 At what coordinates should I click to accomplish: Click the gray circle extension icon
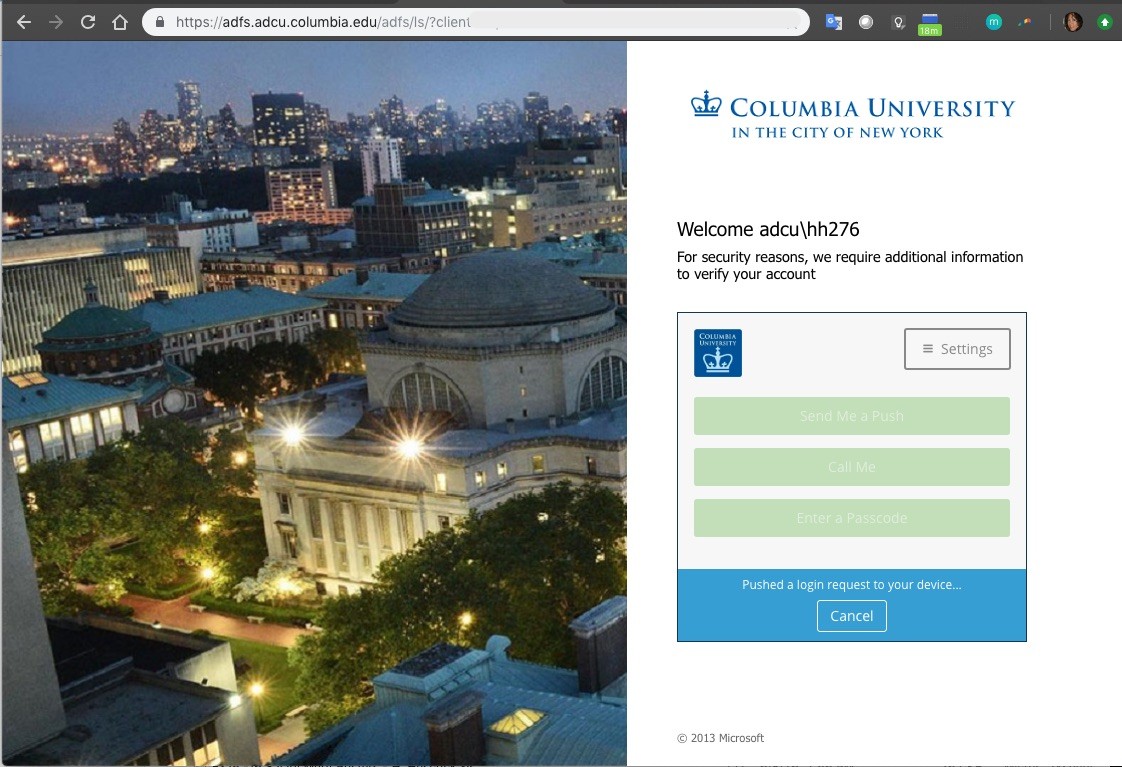(866, 22)
